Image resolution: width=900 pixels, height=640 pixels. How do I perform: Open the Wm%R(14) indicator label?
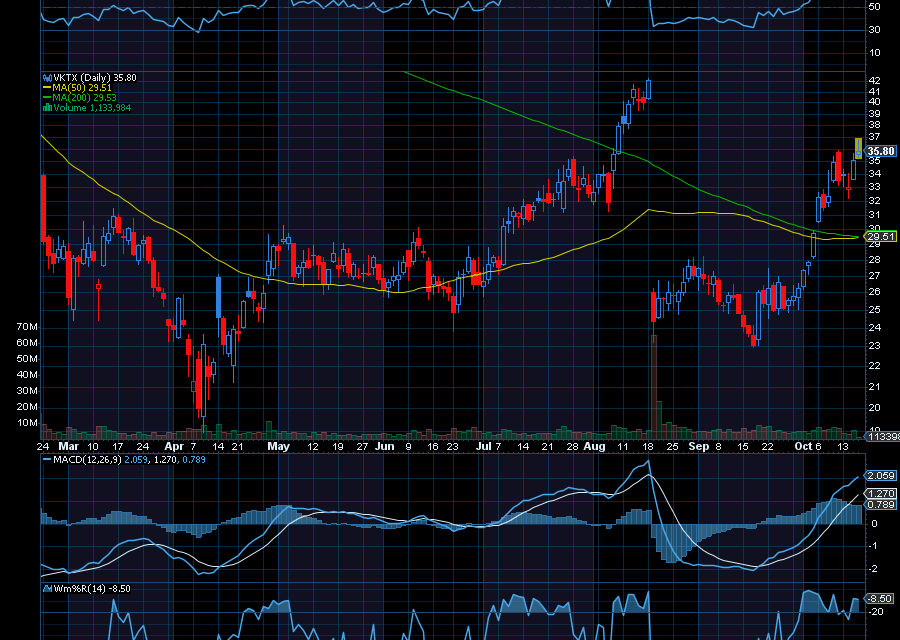(x=77, y=589)
